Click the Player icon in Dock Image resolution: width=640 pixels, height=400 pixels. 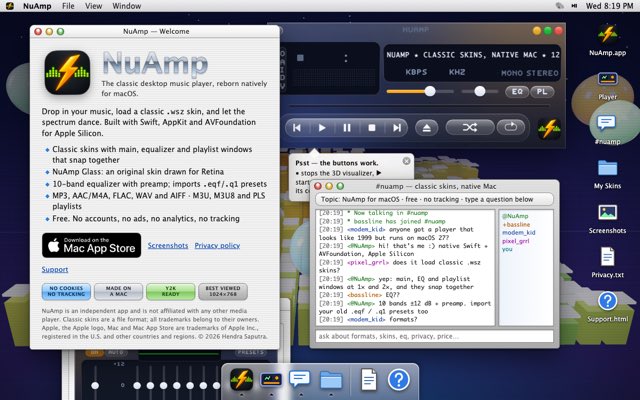click(x=271, y=379)
